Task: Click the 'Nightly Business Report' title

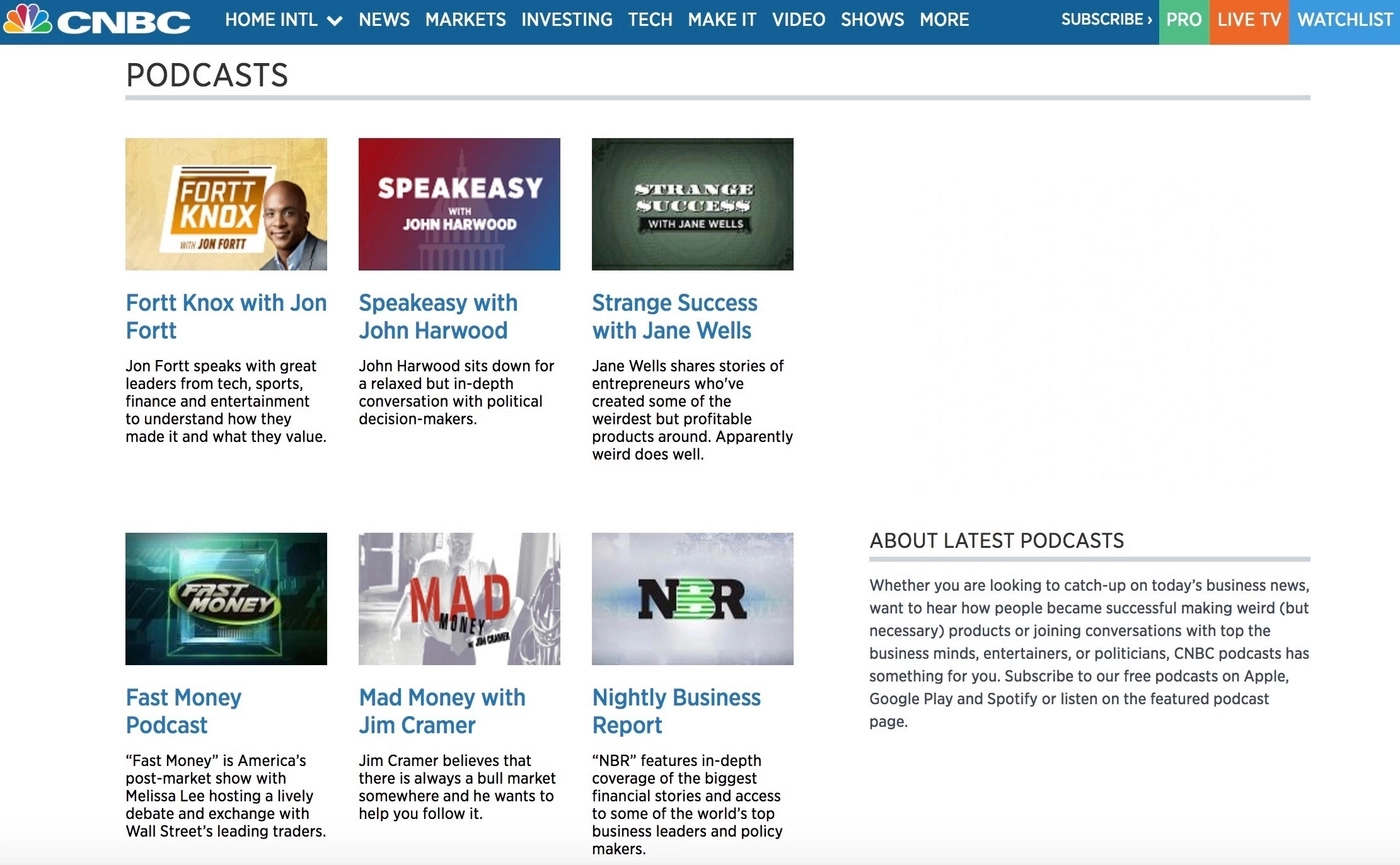Action: pyautogui.click(x=676, y=711)
